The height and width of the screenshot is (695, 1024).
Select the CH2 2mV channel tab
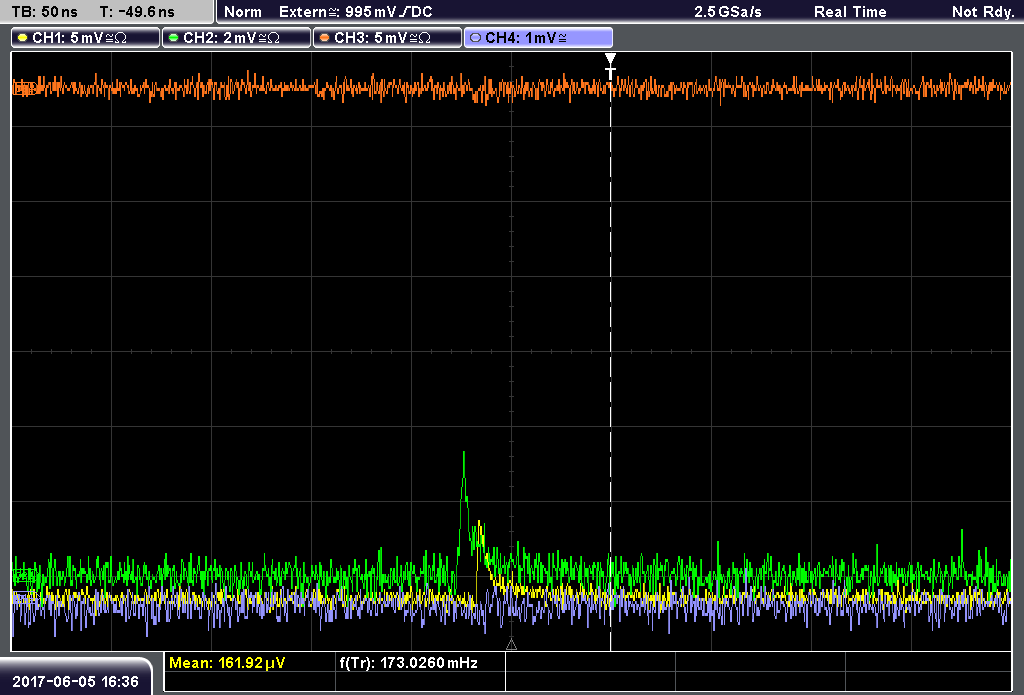click(x=236, y=38)
